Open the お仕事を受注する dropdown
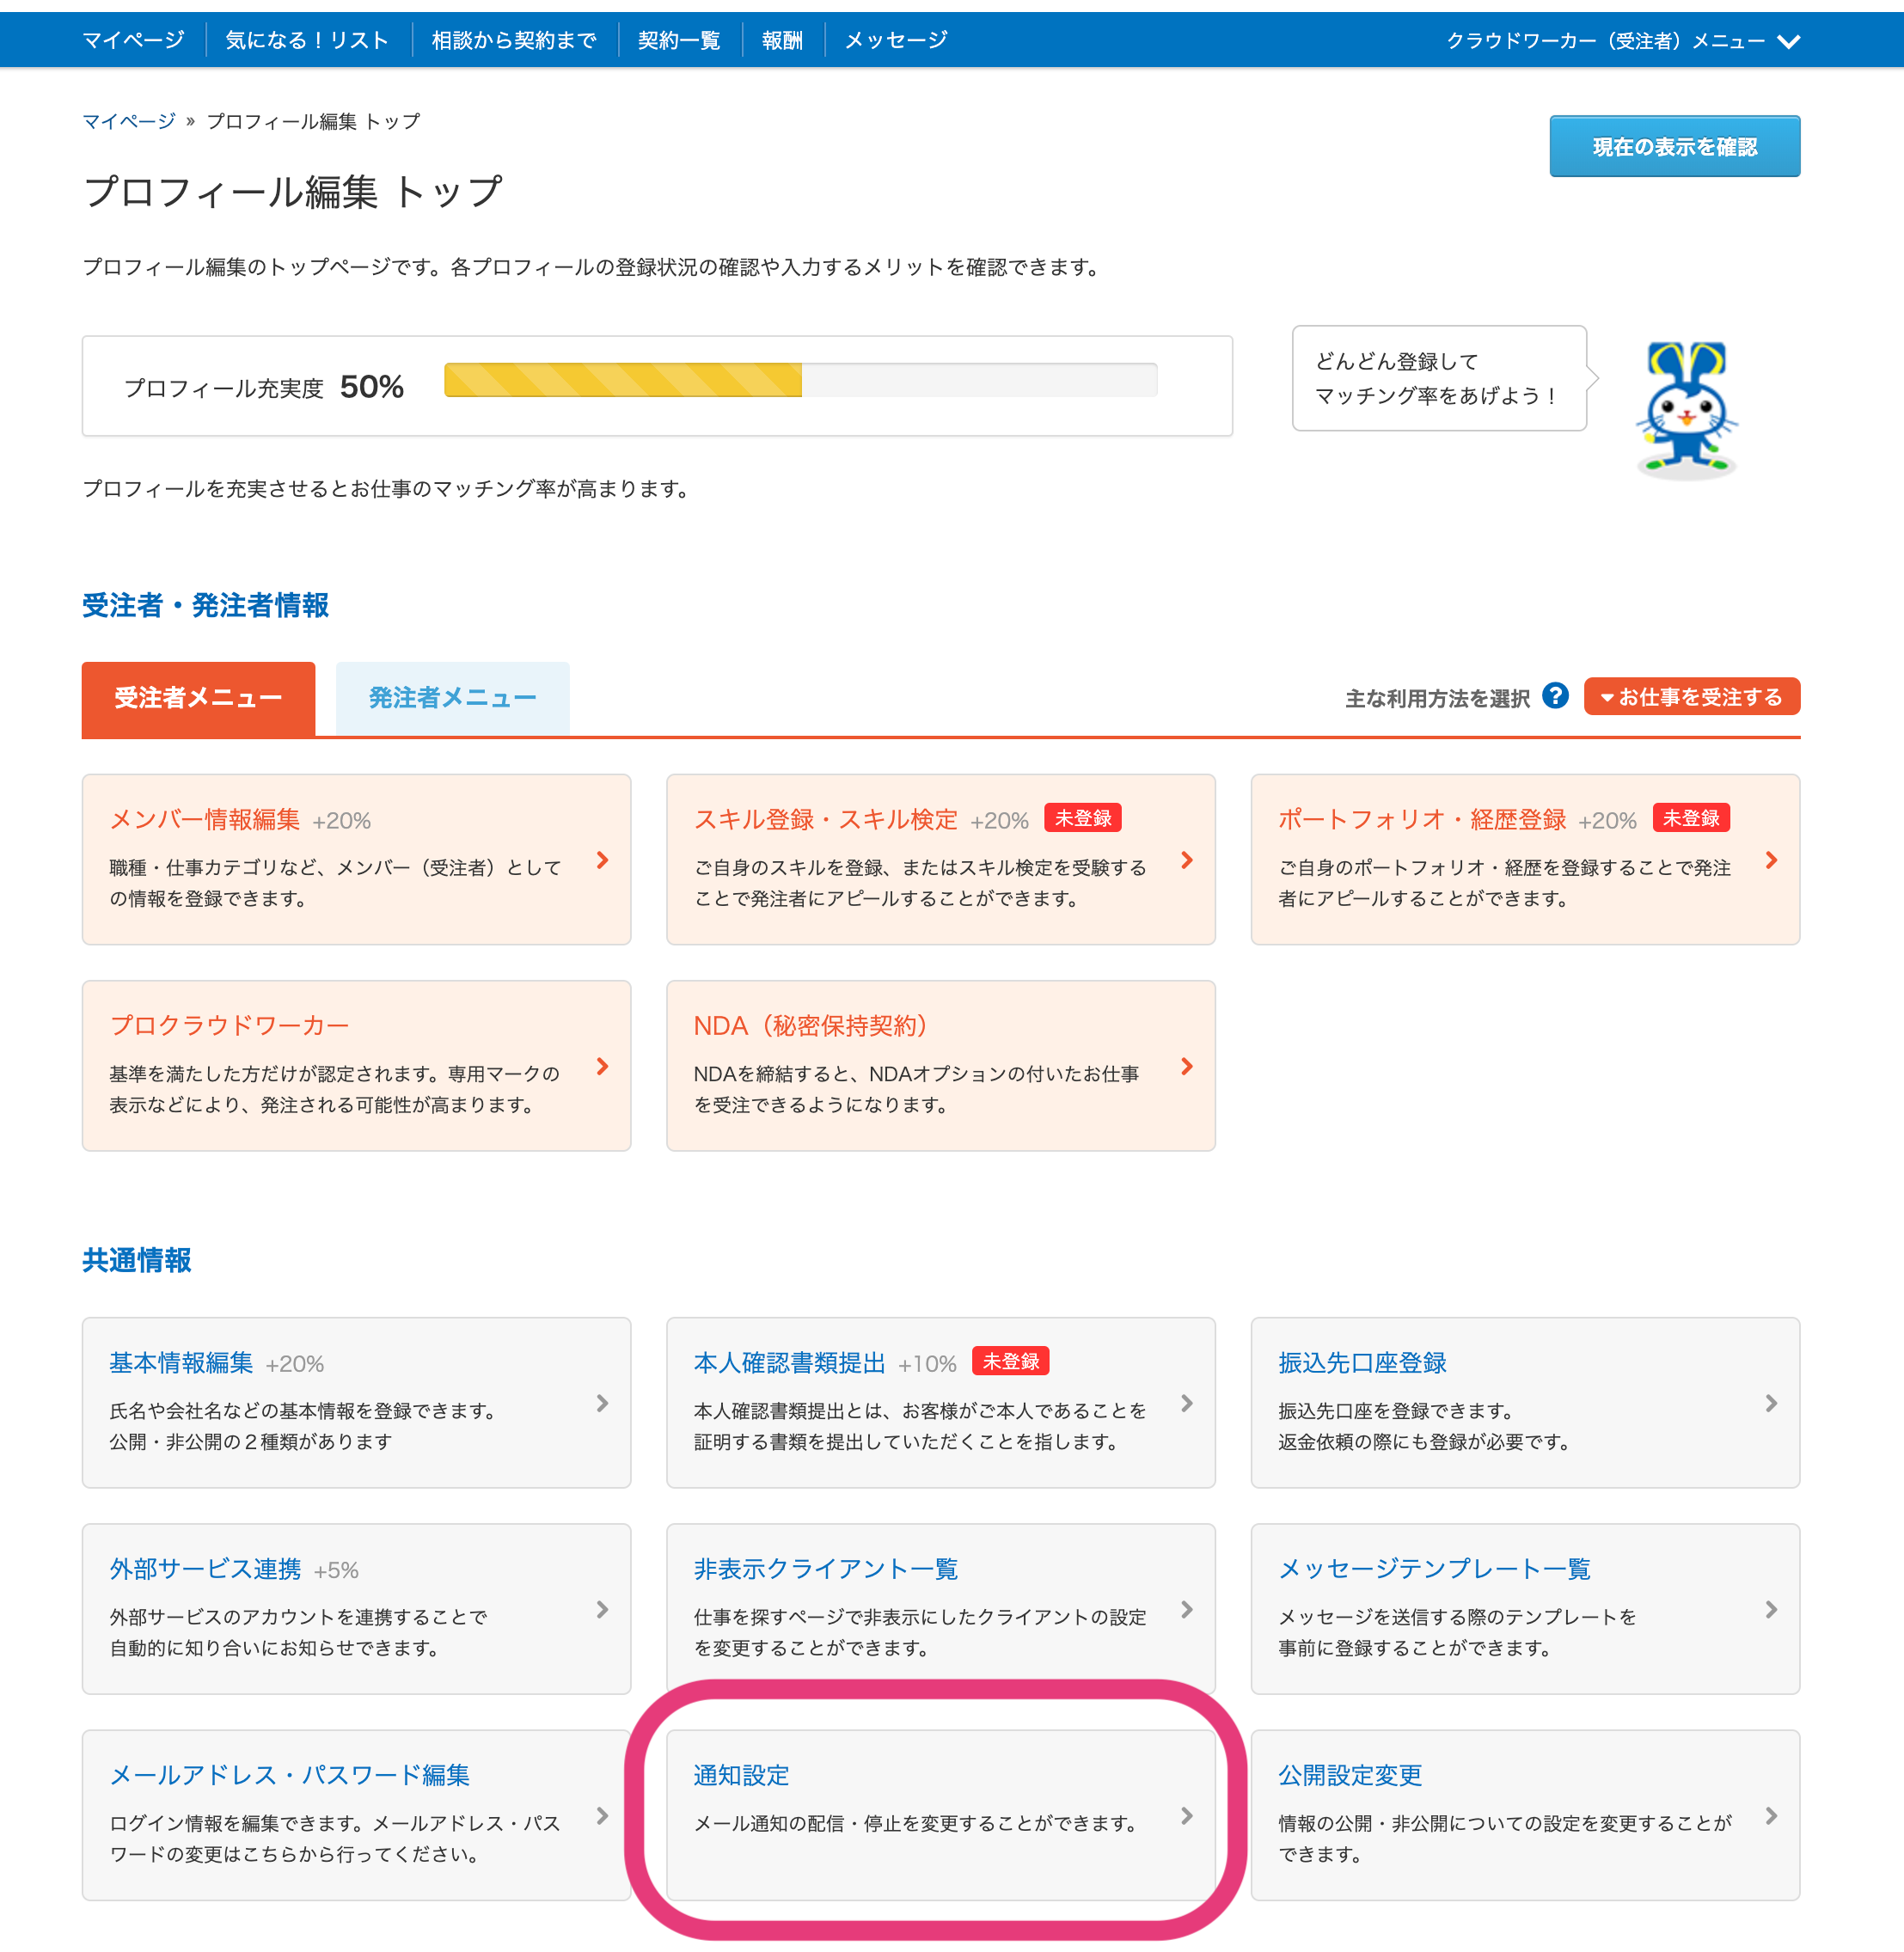The height and width of the screenshot is (1952, 1904). click(1691, 697)
